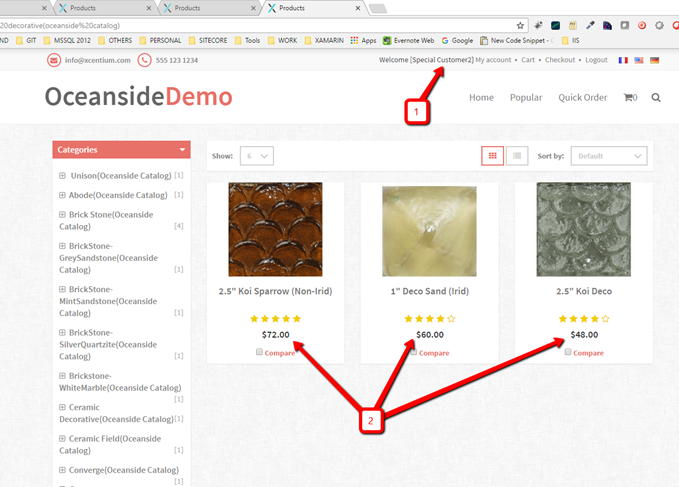Open Quick Order in site navigation
Image resolution: width=679 pixels, height=487 pixels.
click(x=582, y=97)
